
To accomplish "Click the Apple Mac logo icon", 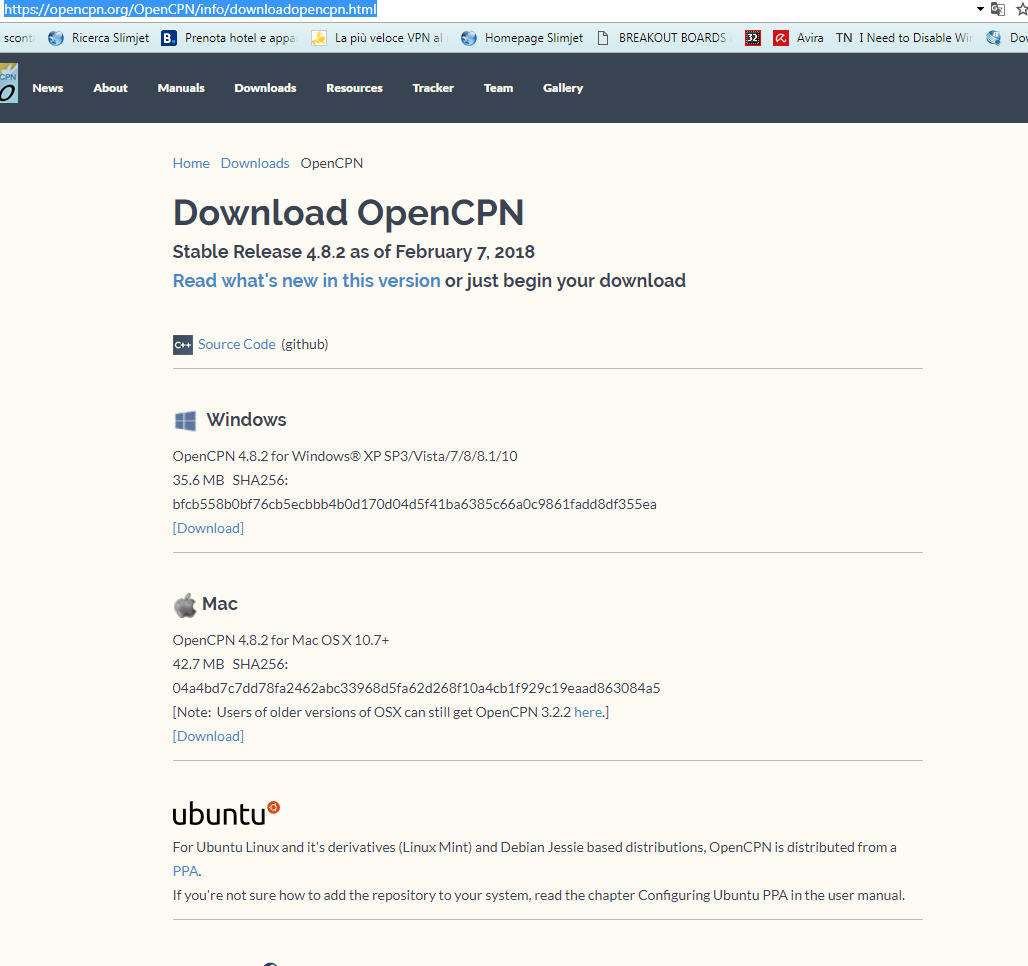I will pos(185,605).
